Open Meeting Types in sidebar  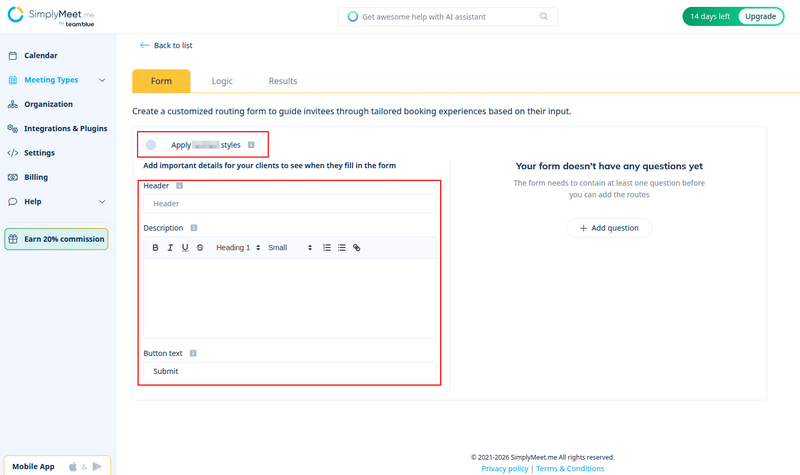click(51, 80)
